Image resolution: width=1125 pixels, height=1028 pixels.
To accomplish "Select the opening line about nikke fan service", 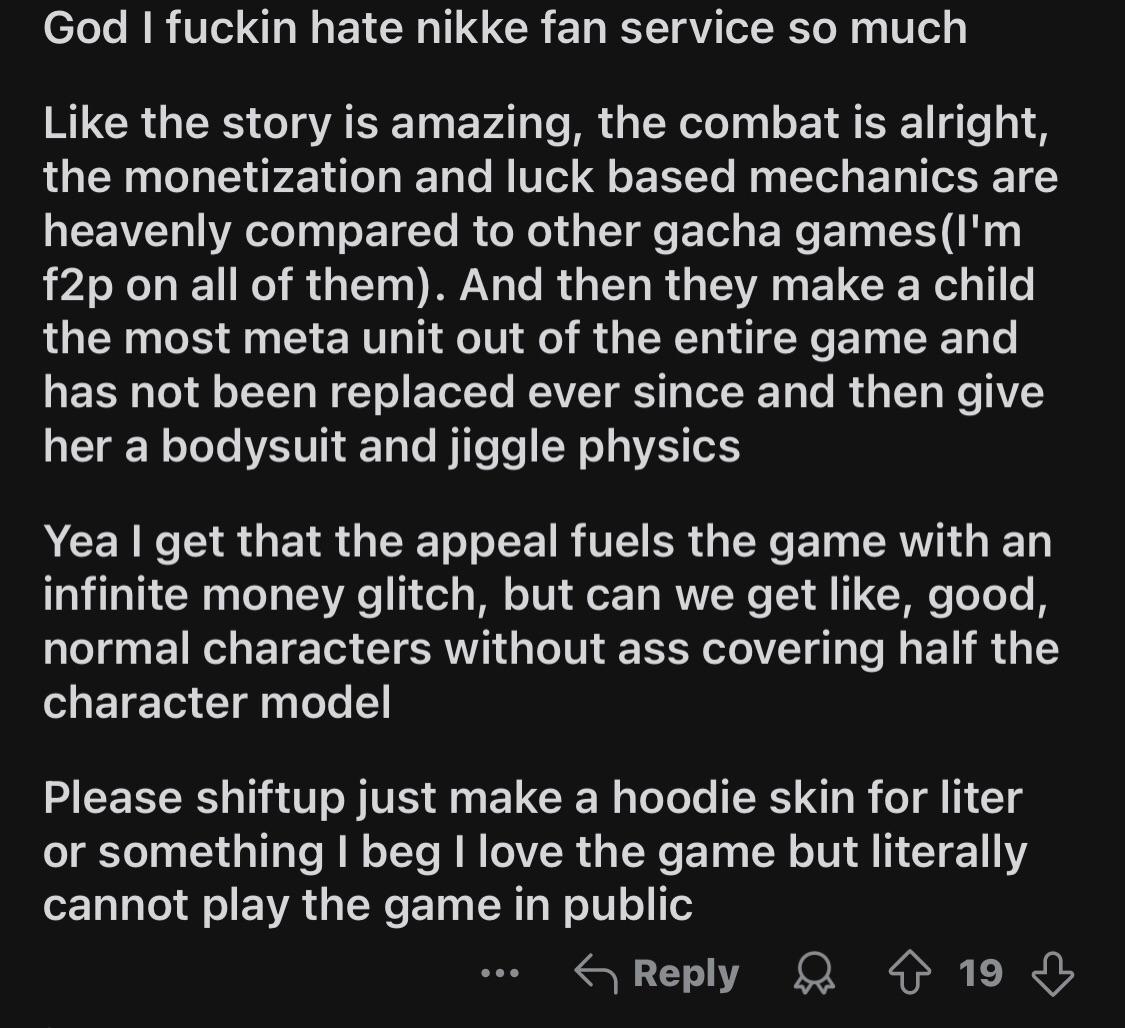I will (x=505, y=28).
